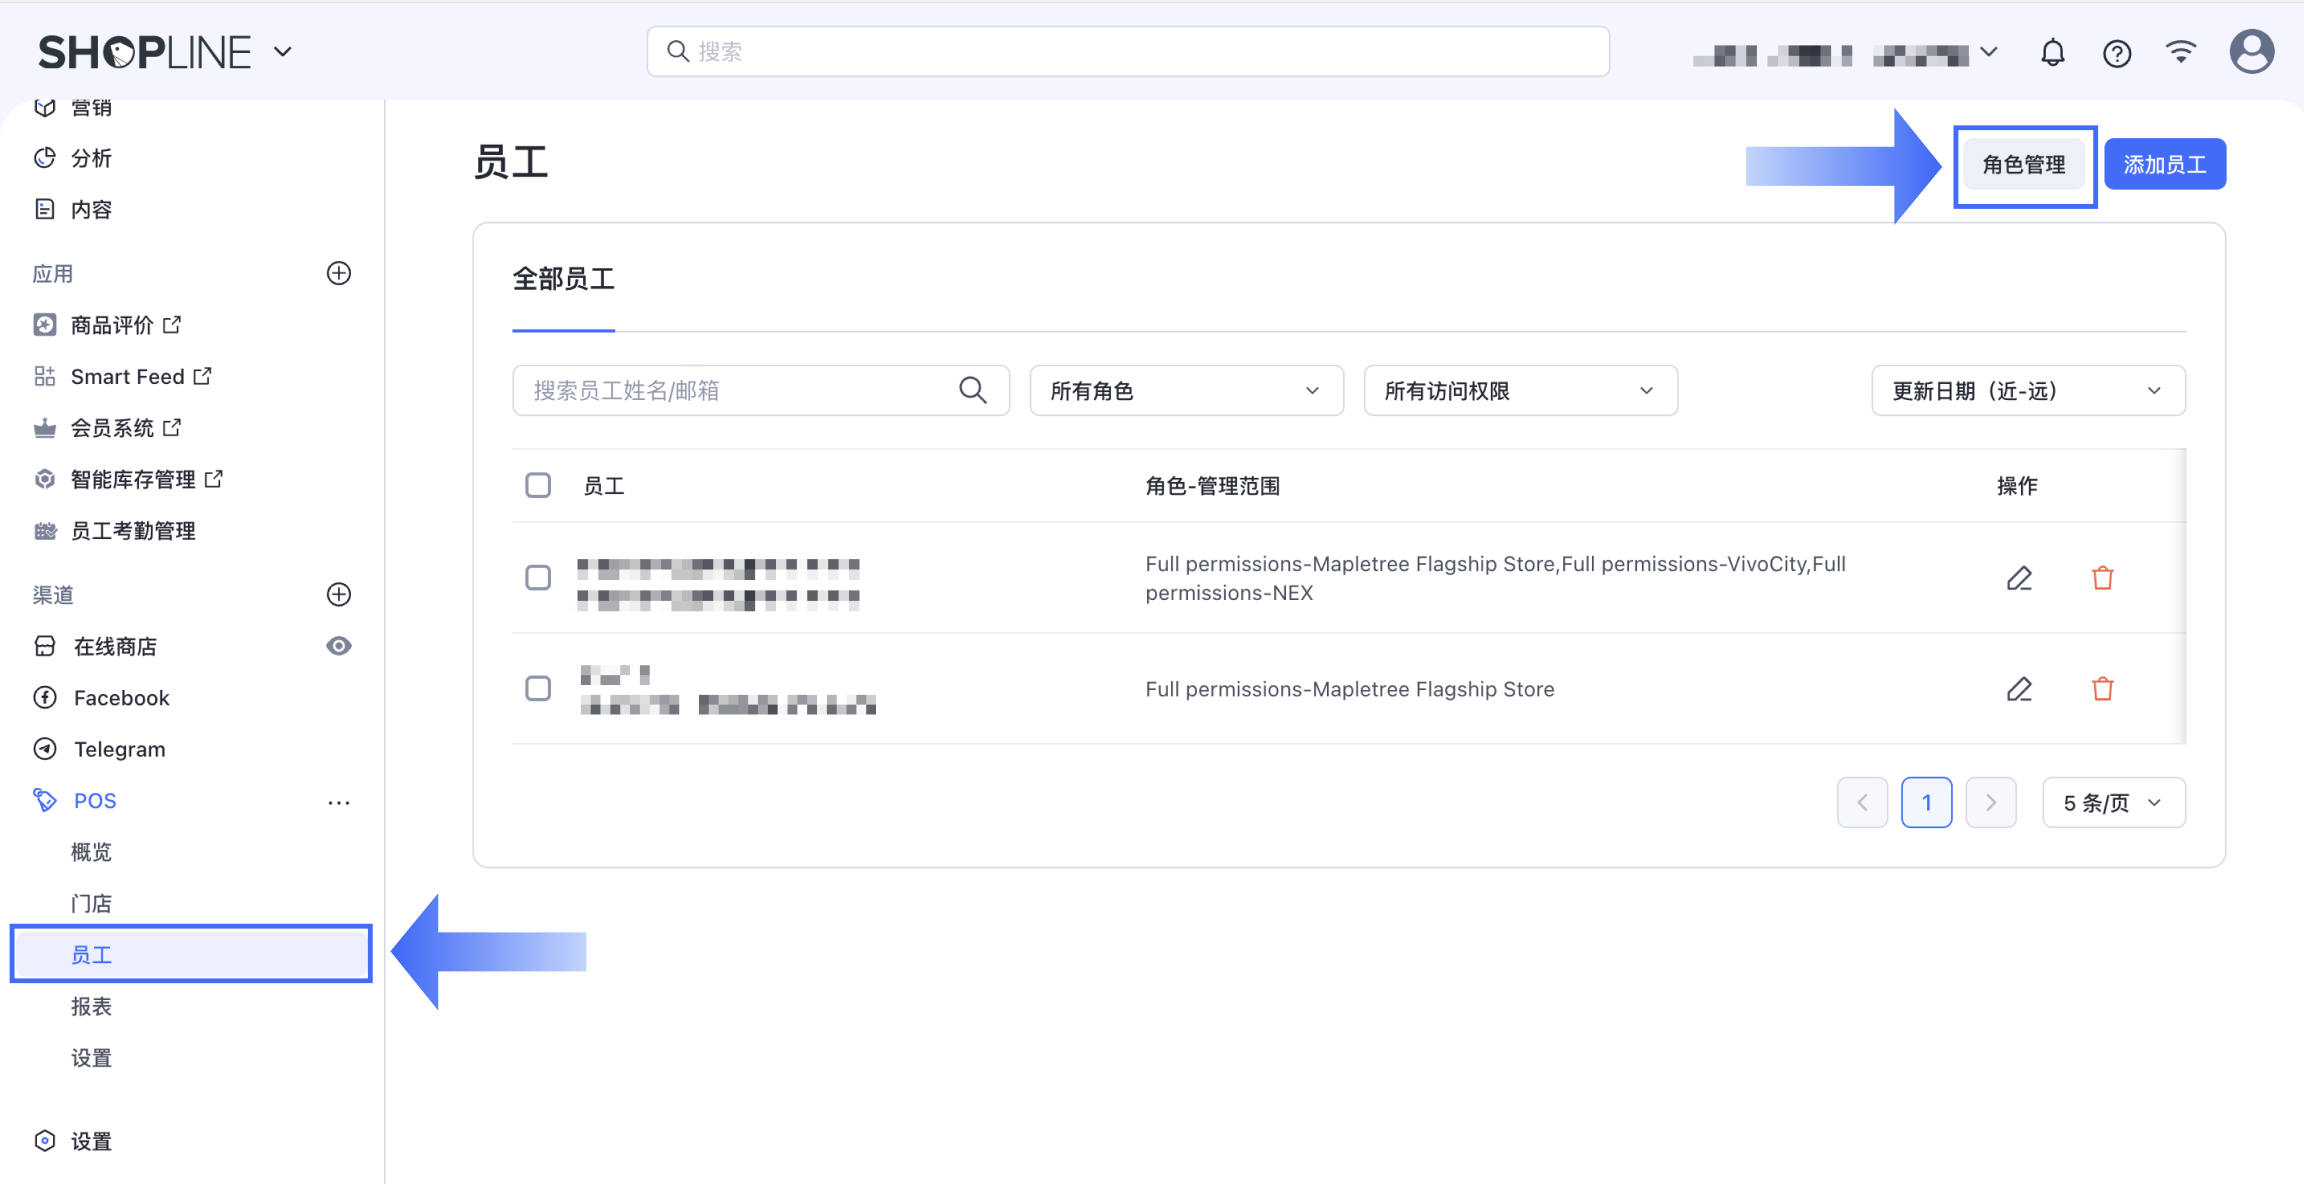Add a sales channel with plus icon
The width and height of the screenshot is (2304, 1184).
point(339,594)
